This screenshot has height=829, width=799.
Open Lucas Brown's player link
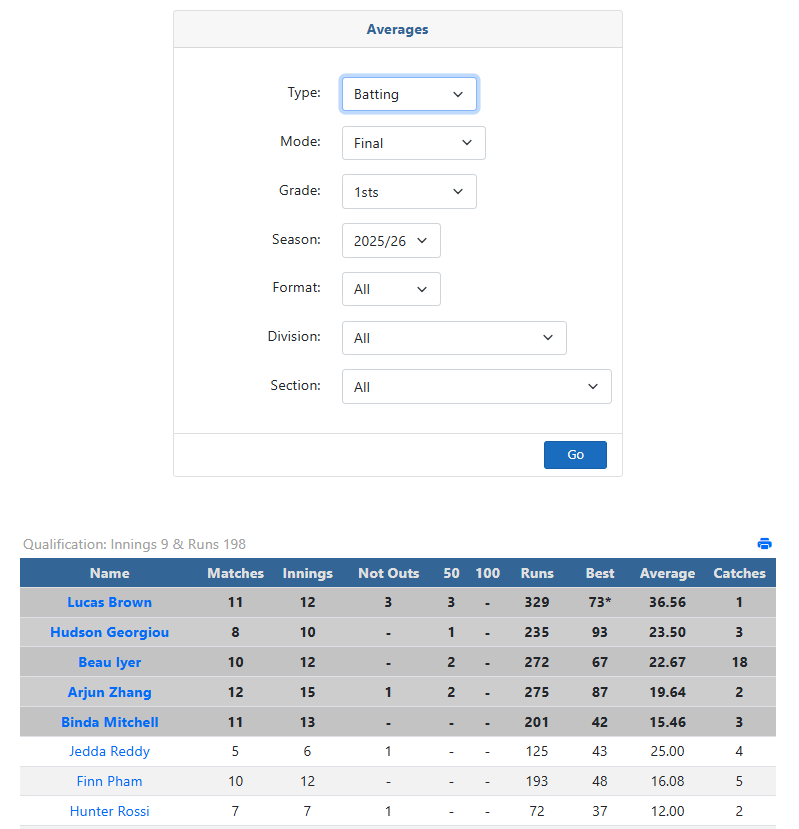109,602
